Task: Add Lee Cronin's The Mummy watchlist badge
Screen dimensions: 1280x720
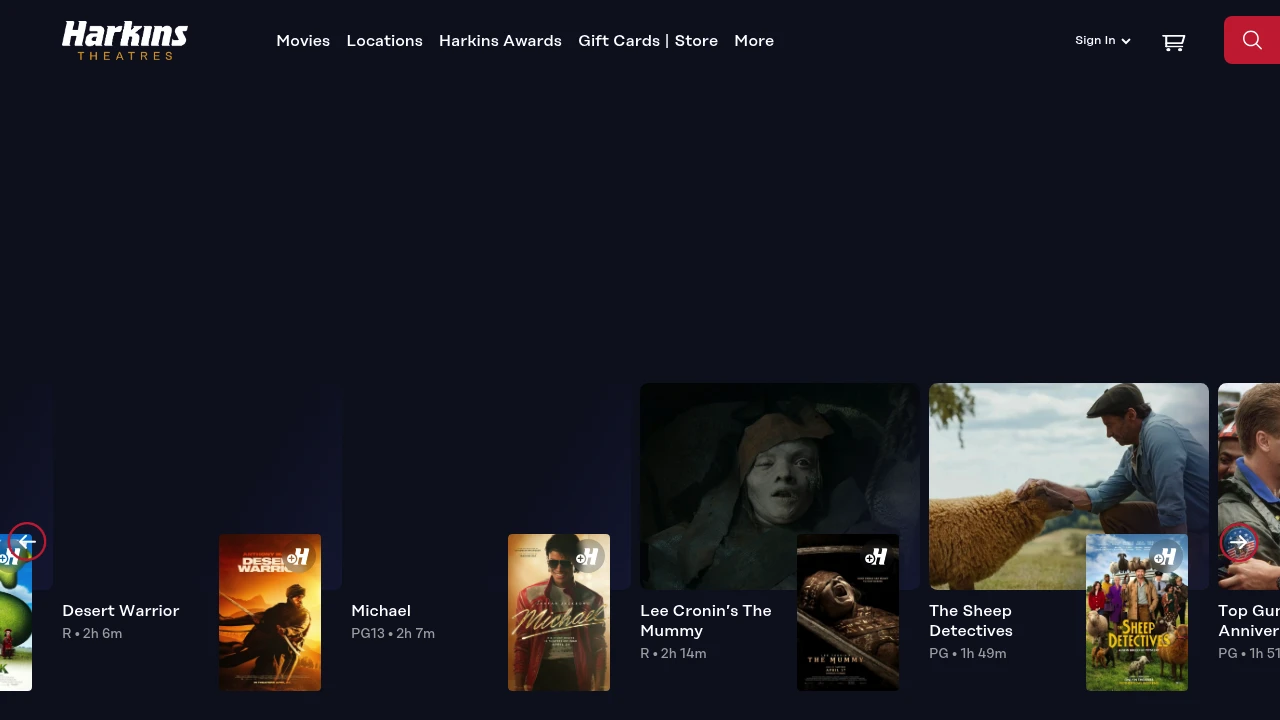Action: (876, 557)
